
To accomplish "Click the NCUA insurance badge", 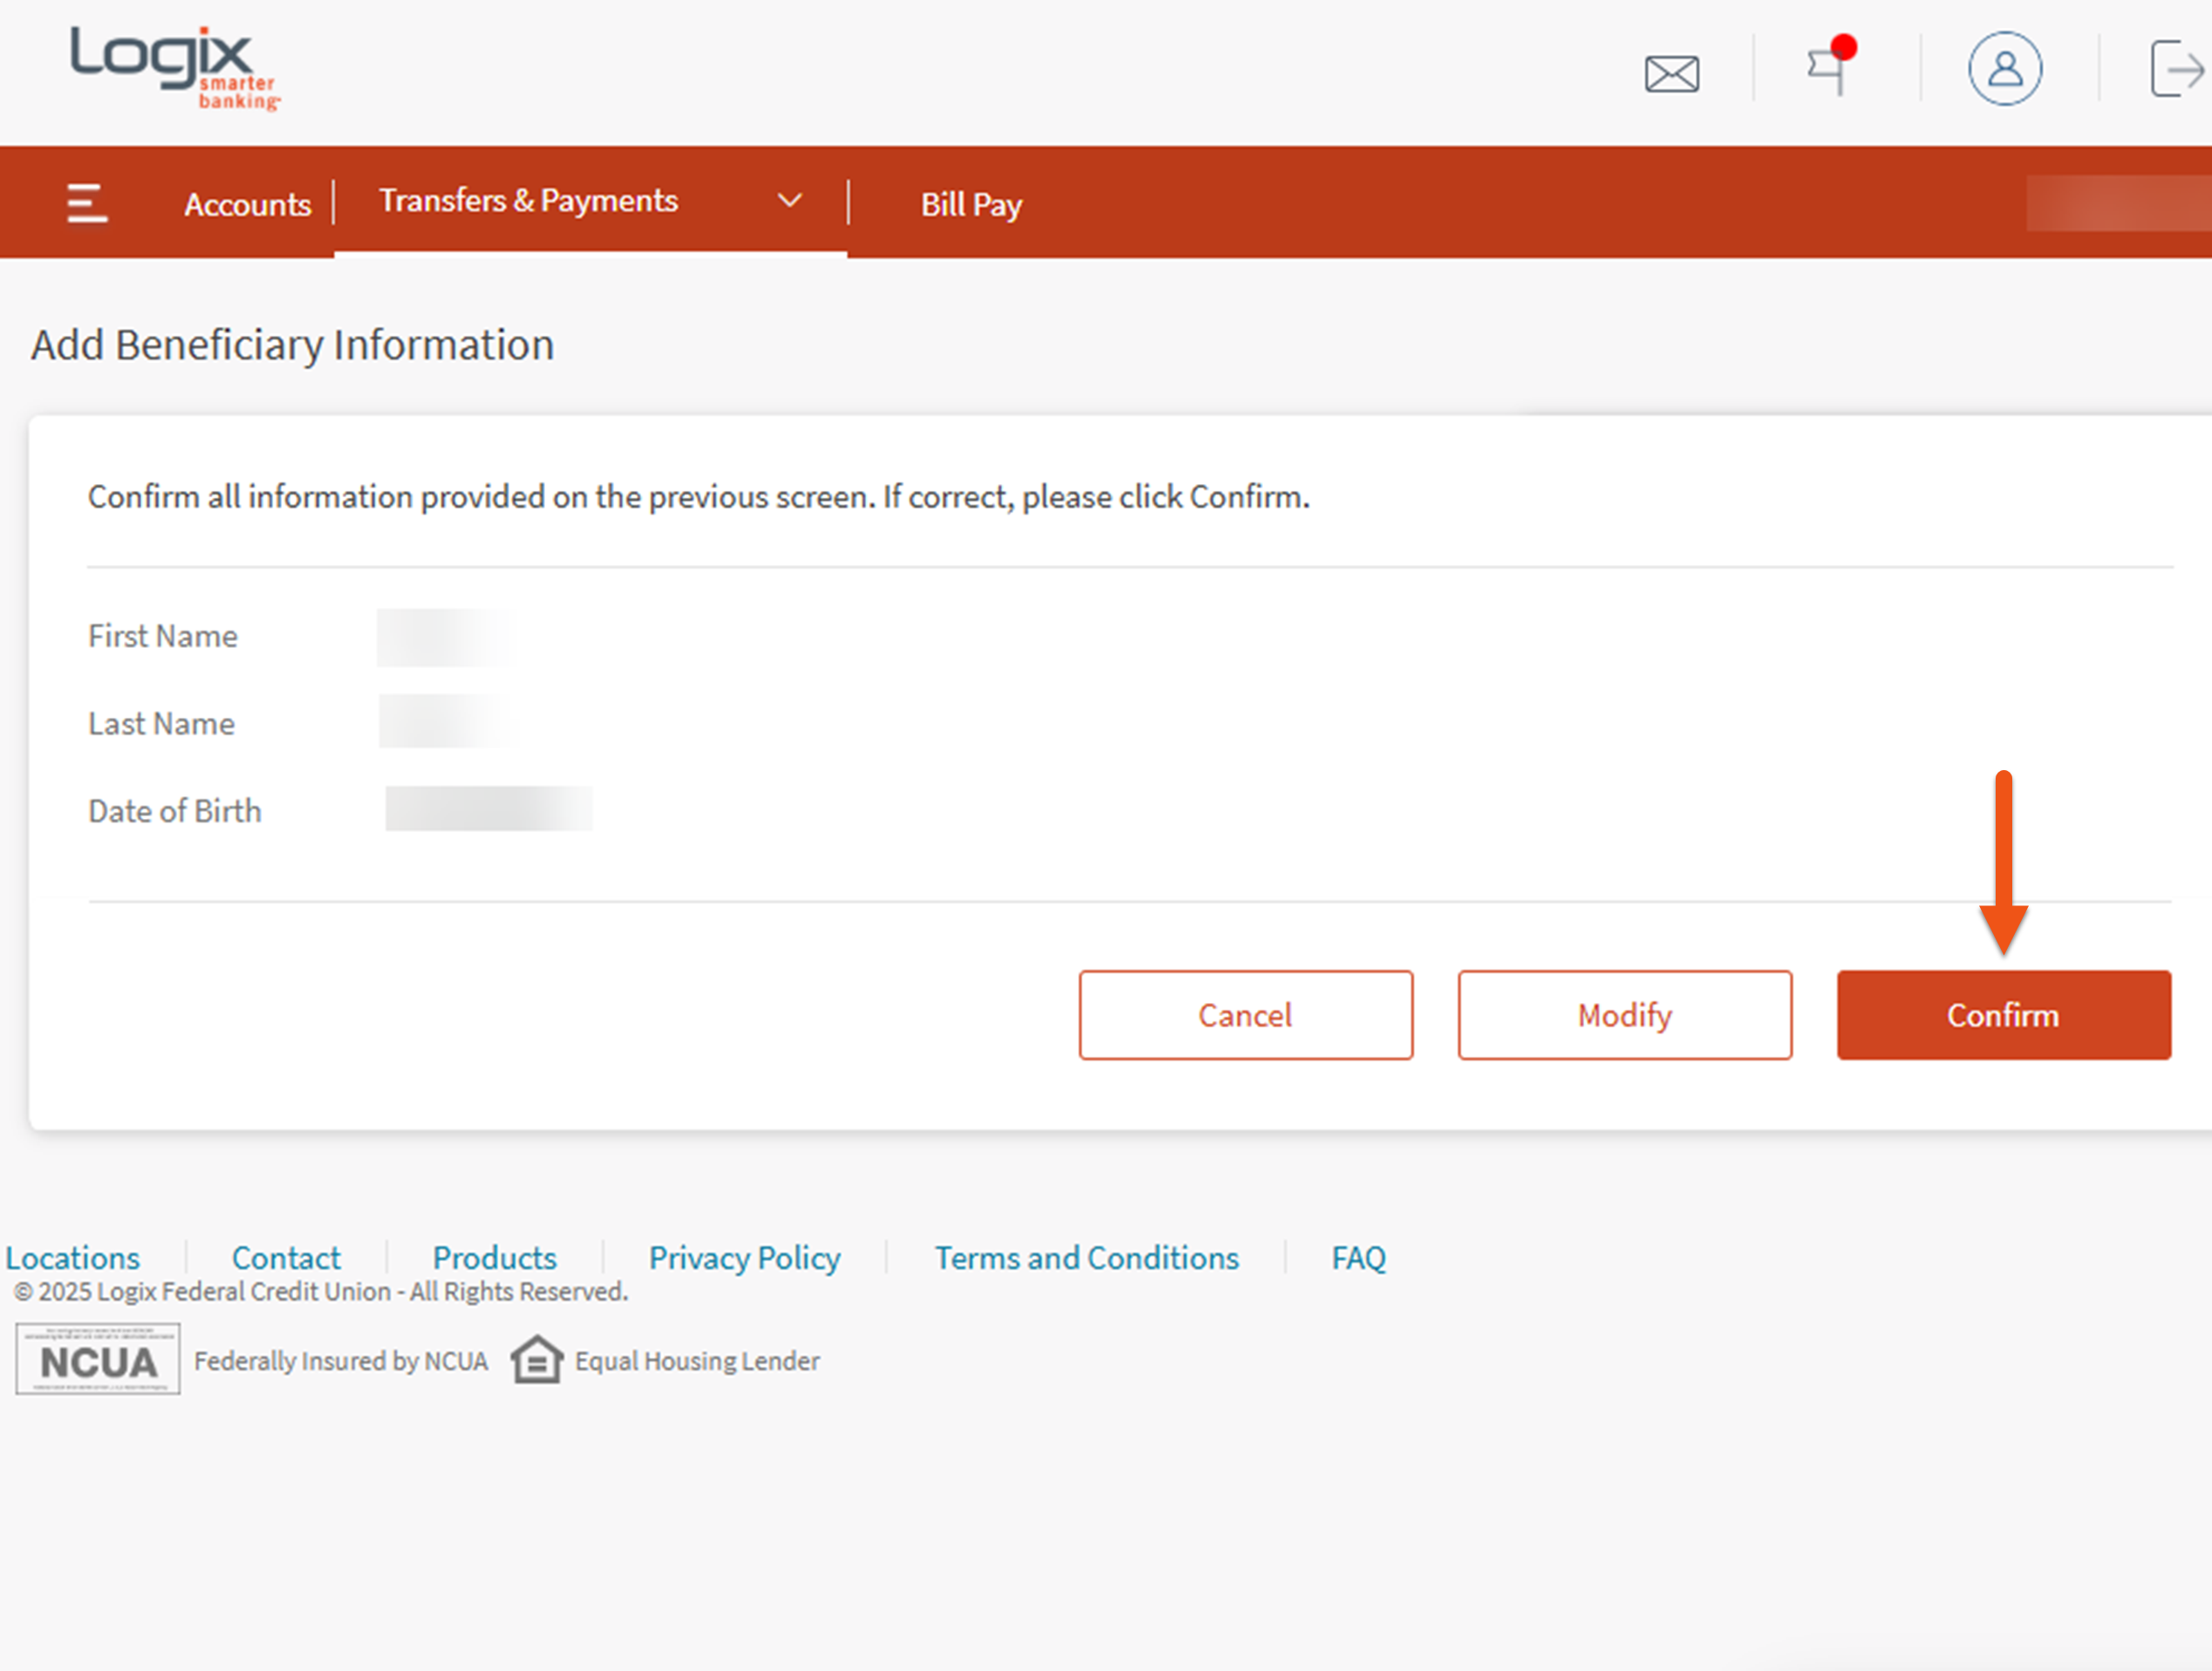I will [98, 1359].
